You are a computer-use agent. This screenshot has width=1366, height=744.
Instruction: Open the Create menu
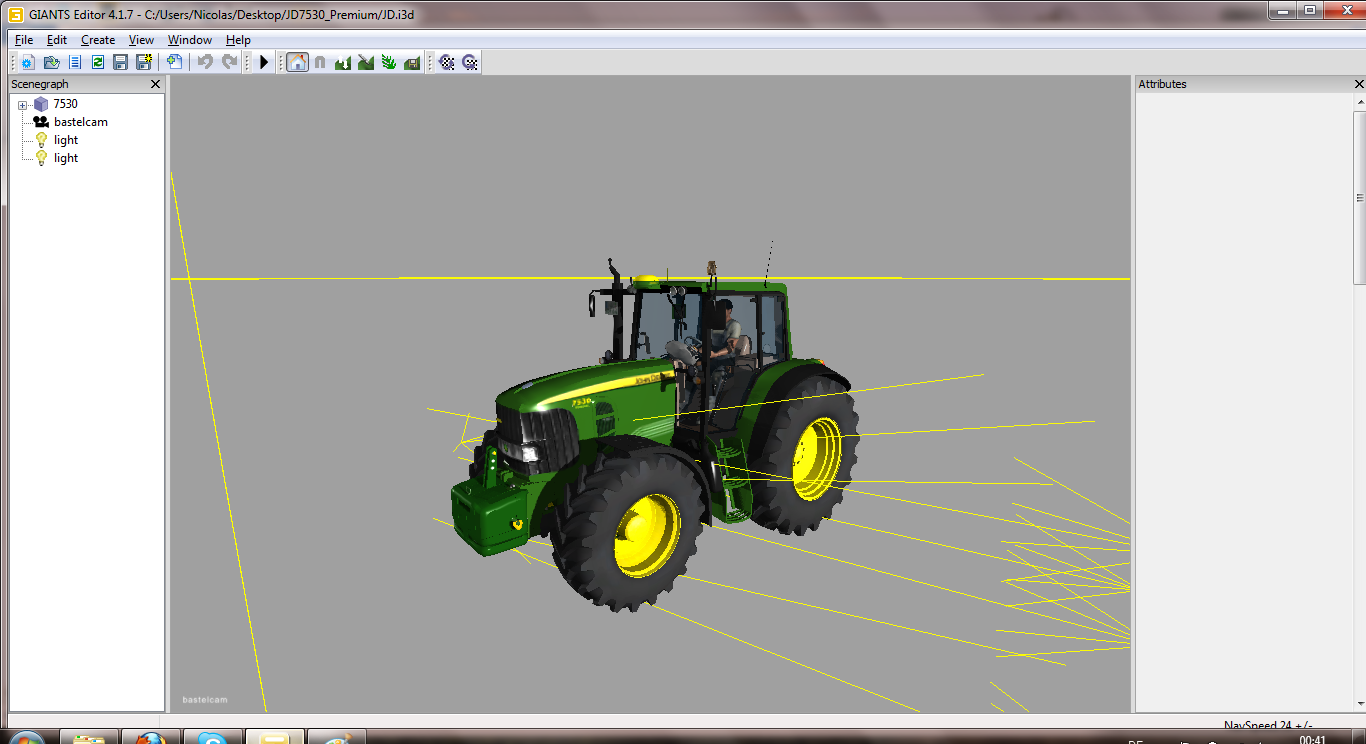tap(98, 40)
